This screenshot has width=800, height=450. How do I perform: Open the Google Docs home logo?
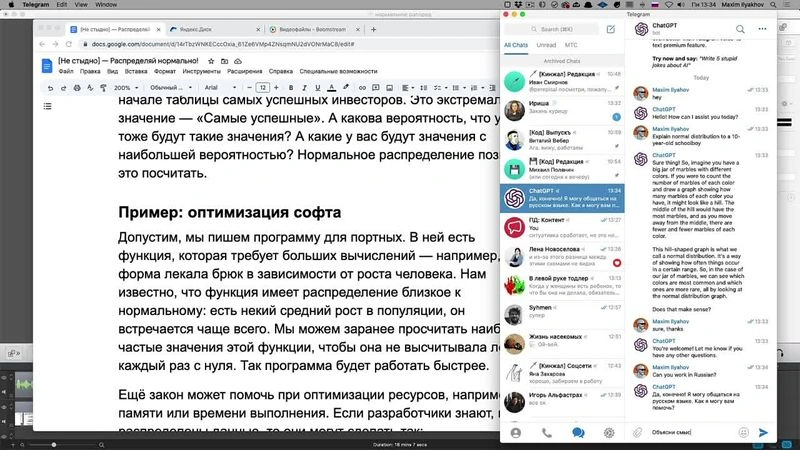pyautogui.click(x=47, y=66)
